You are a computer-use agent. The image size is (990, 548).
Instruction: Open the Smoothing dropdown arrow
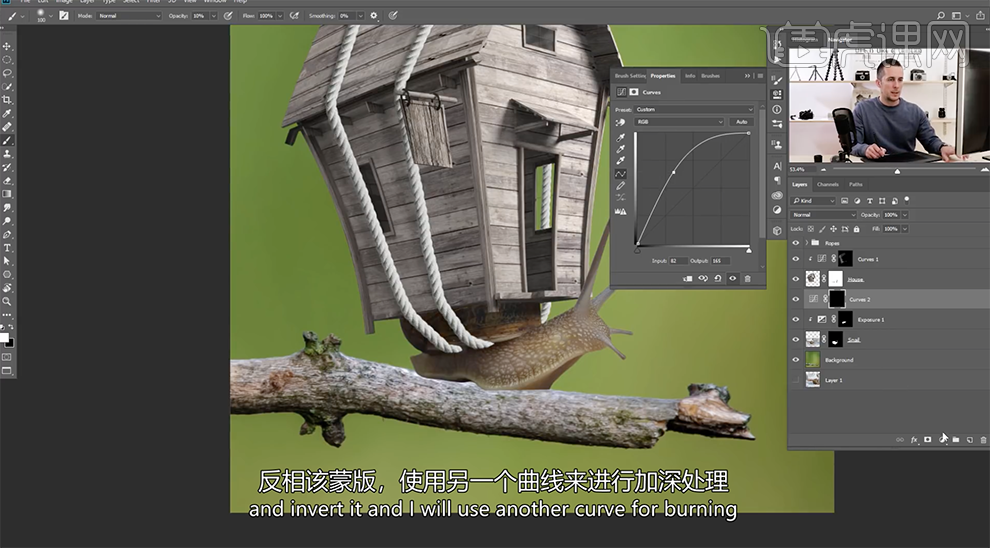click(x=361, y=16)
